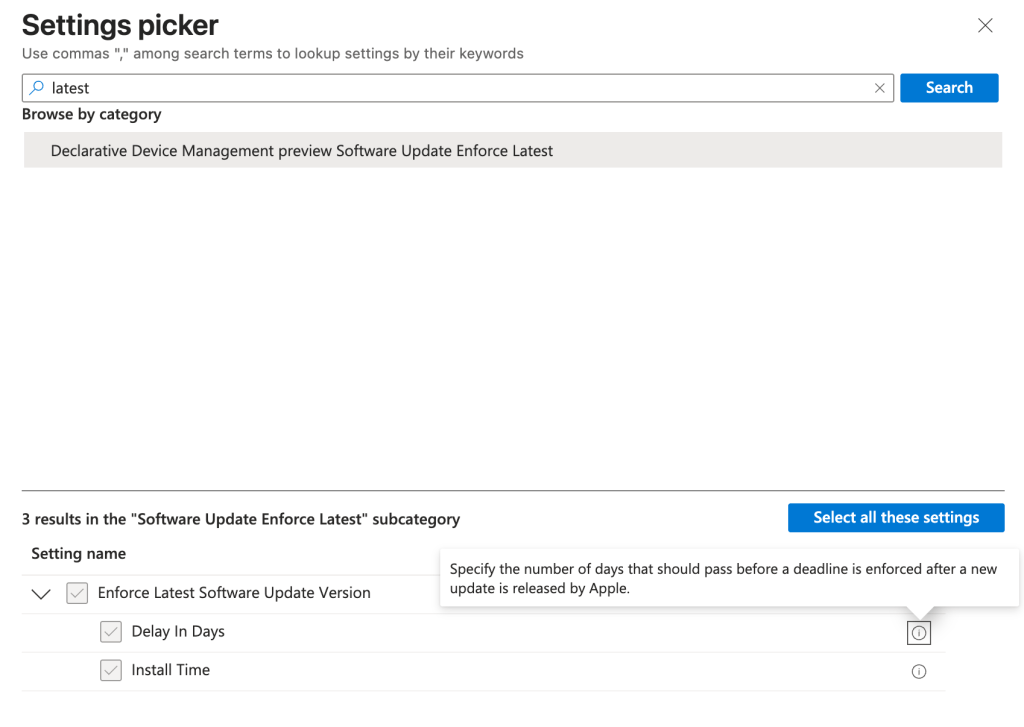Collapse Enforce Latest Software Update Version group
This screenshot has width=1024, height=727.
tap(41, 594)
